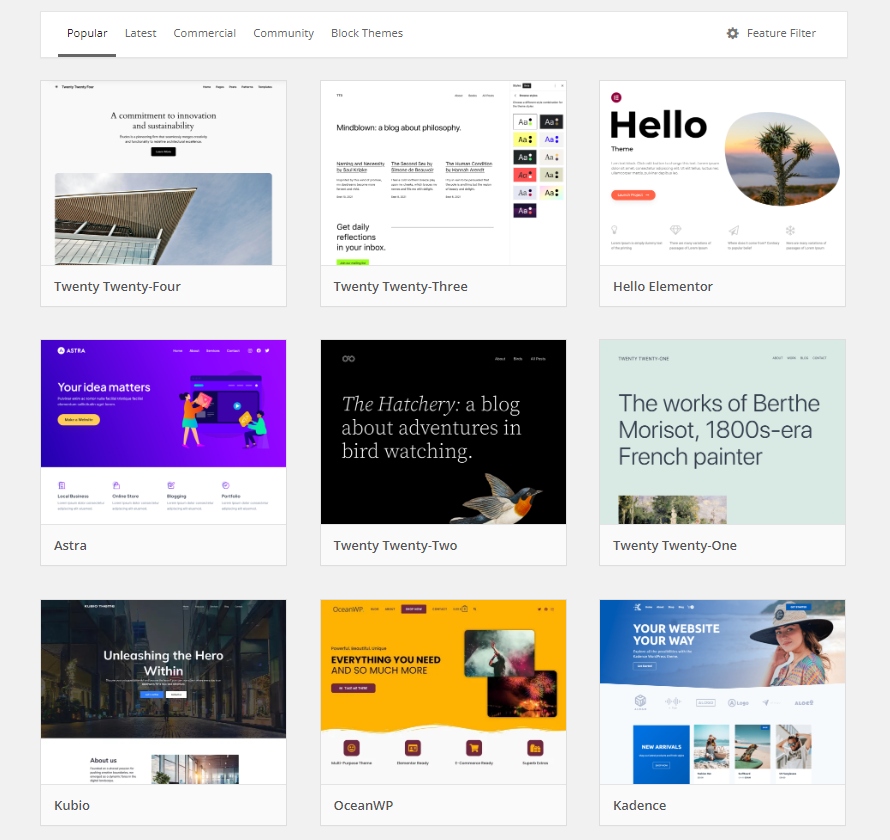The height and width of the screenshot is (840, 890).
Task: Open the Twenty Twenty-Three theme screenshot
Action: click(443, 173)
